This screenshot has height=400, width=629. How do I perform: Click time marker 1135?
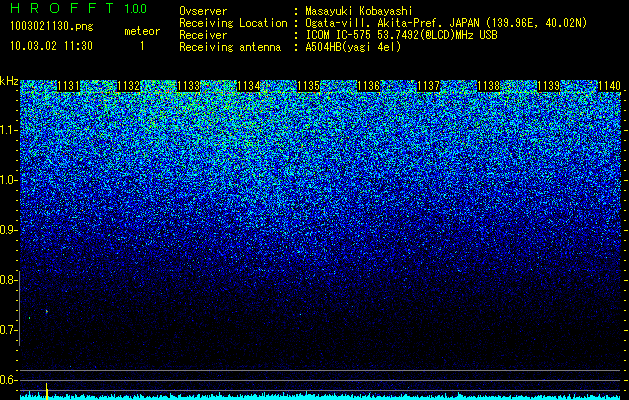[308, 86]
